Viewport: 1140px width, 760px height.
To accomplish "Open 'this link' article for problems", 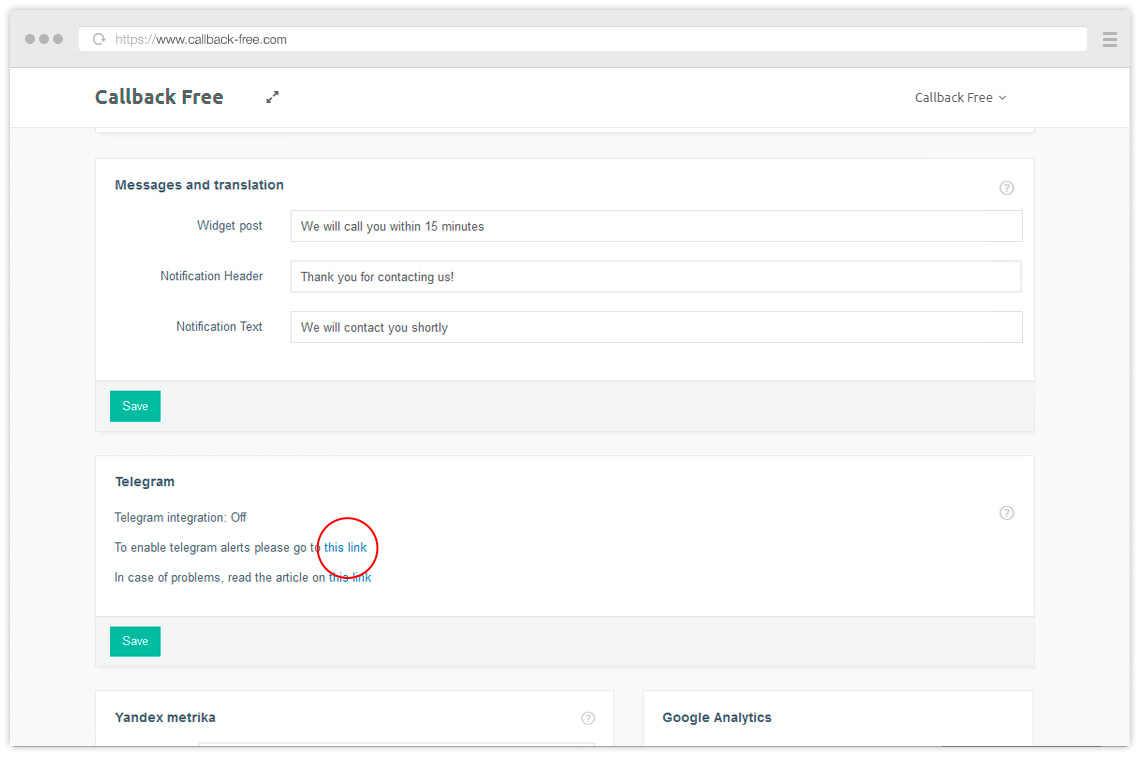I will tap(350, 577).
